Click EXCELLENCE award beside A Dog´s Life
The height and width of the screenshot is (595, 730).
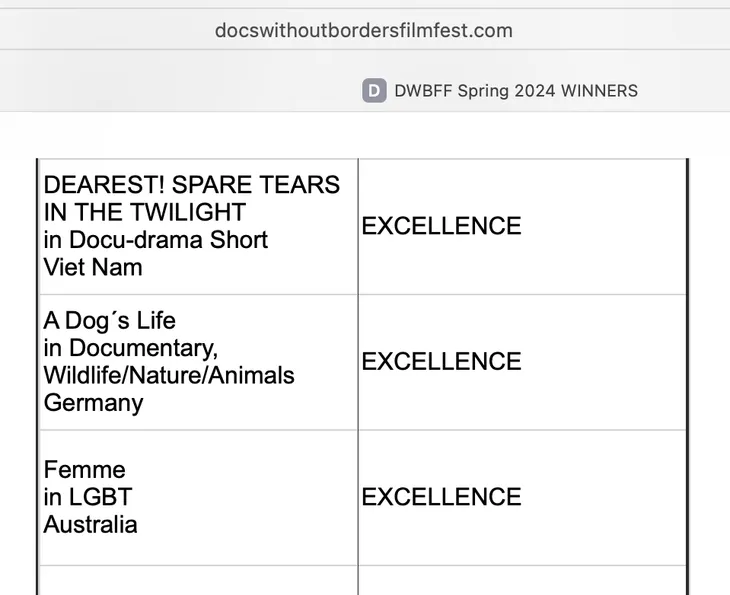441,362
